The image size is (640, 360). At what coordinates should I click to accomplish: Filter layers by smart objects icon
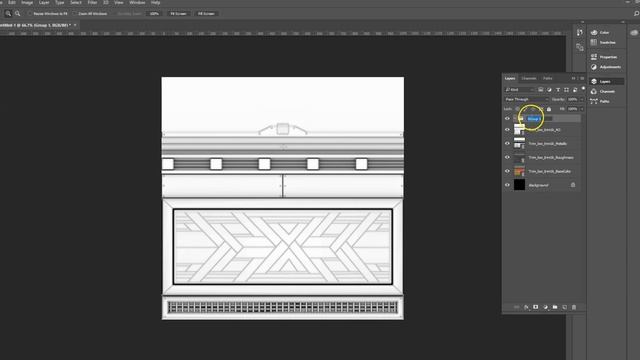point(575,89)
